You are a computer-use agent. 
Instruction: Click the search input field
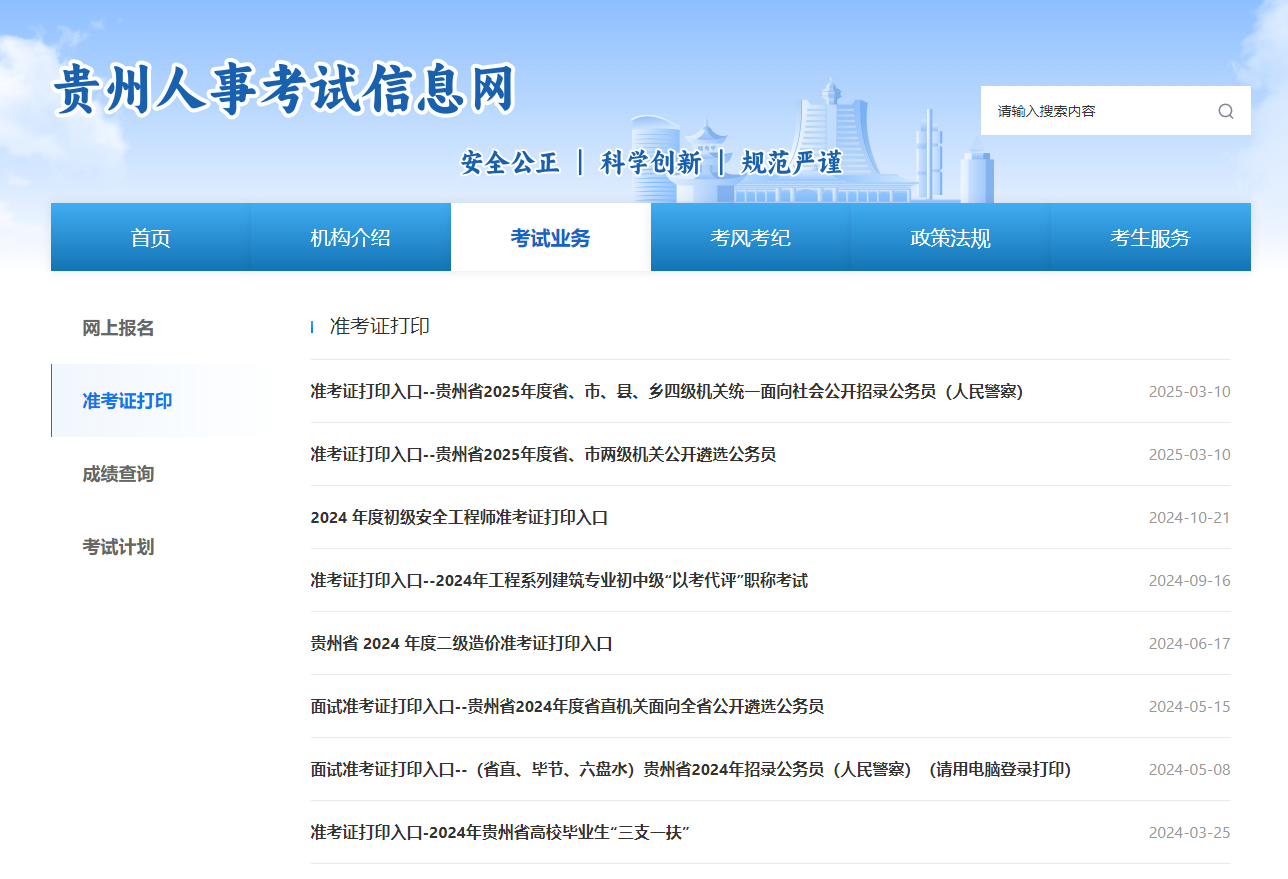coord(1095,111)
